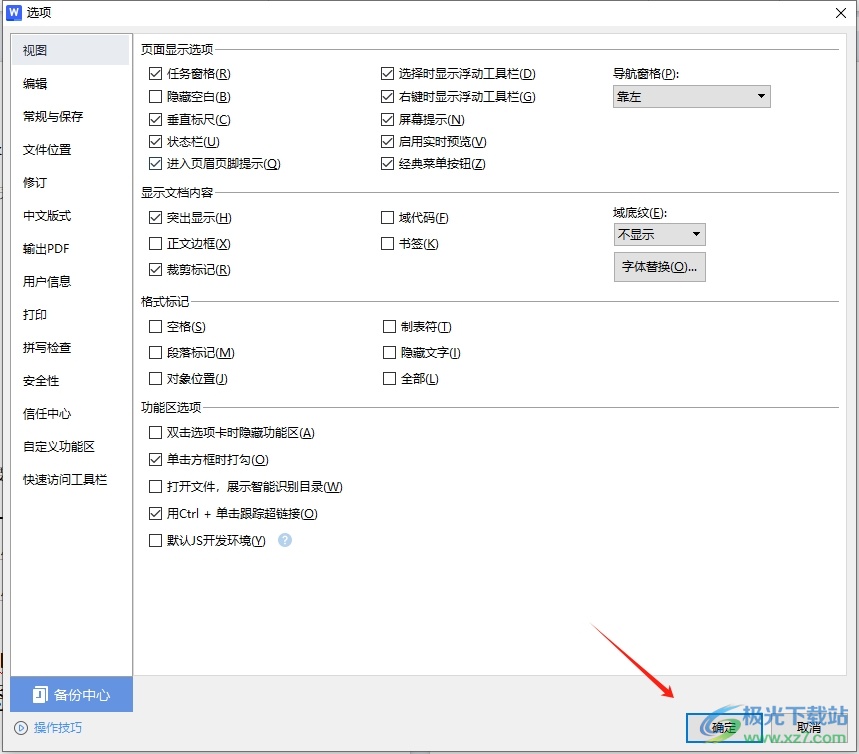Enable 双击选项卡时隐藏功能区(A)
Image resolution: width=859 pixels, height=754 pixels.
(156, 433)
